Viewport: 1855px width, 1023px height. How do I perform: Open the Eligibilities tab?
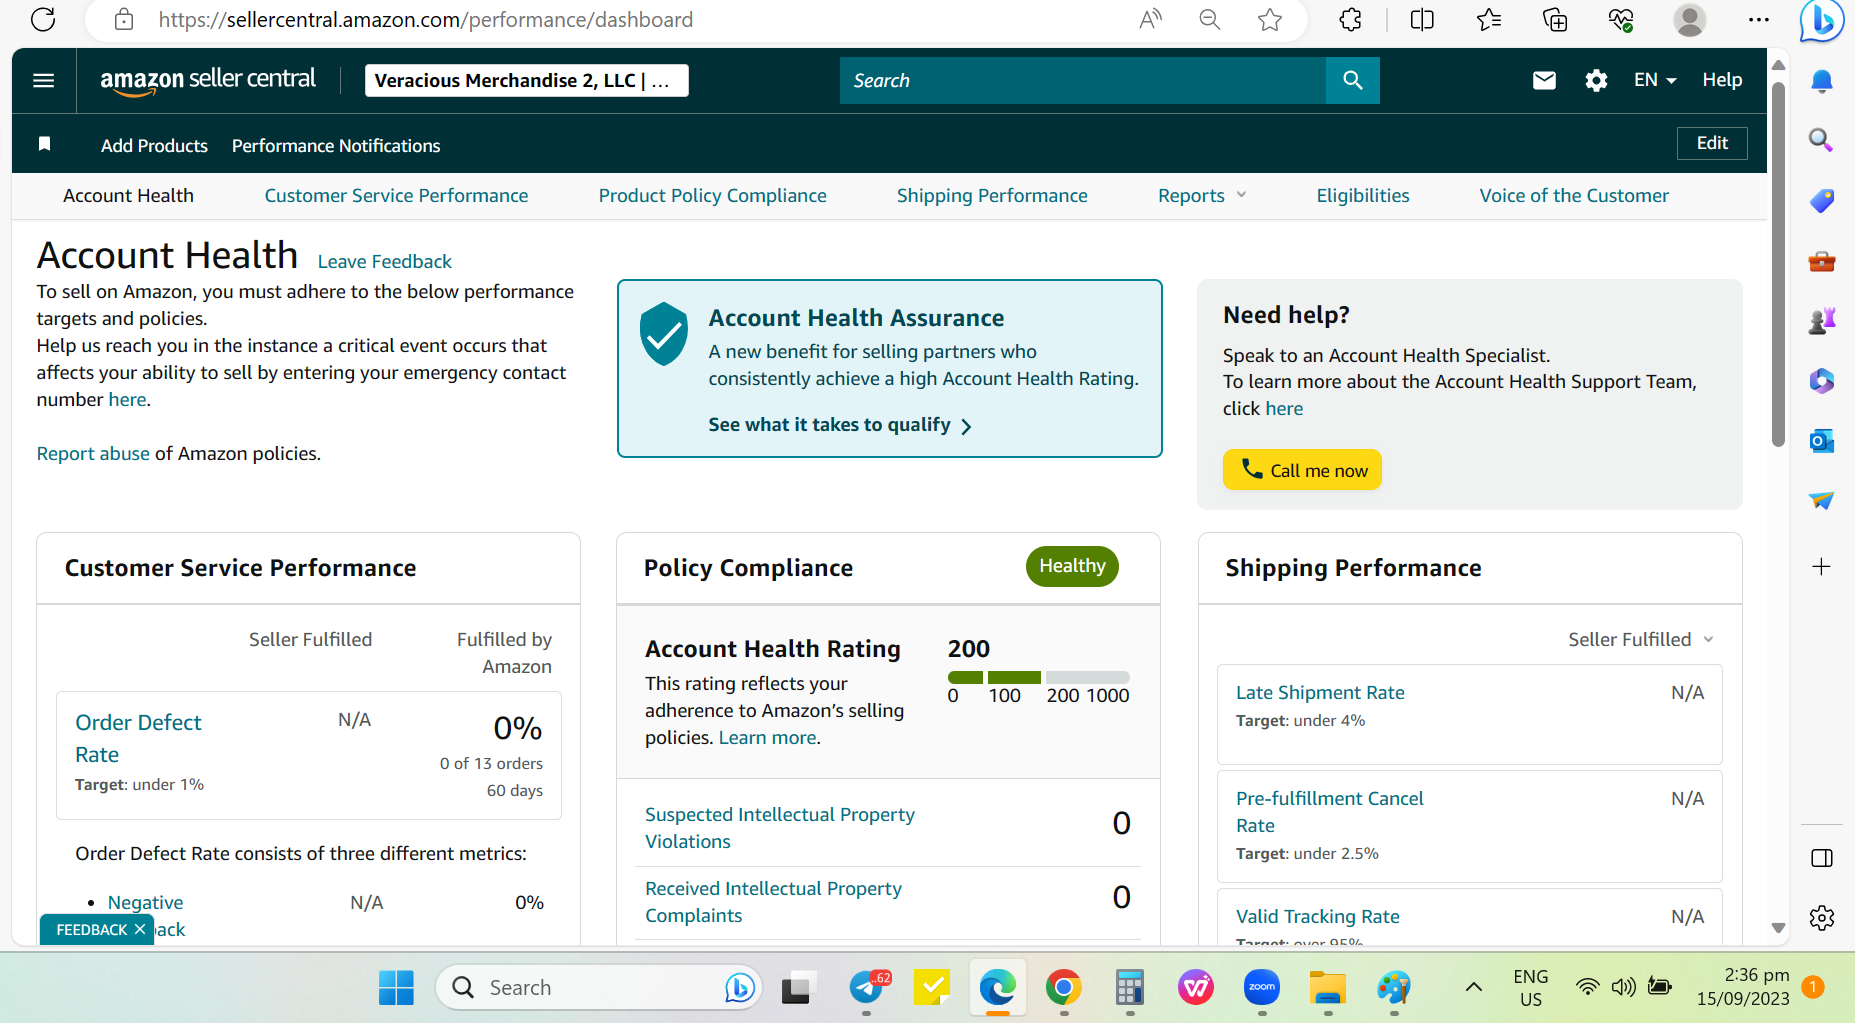1363,196
